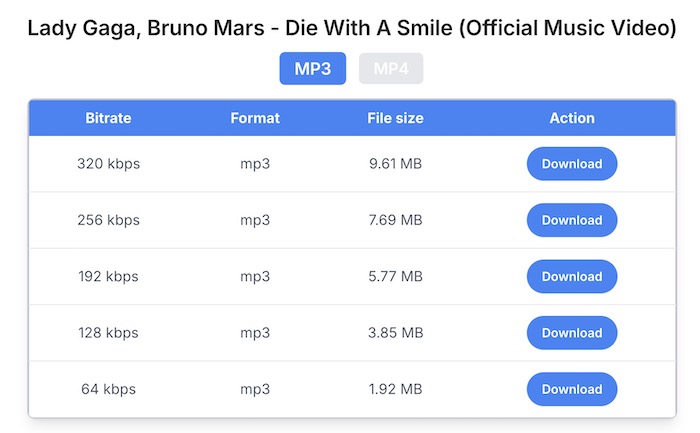Download the 64 kbps mp3 file
The width and height of the screenshot is (700, 433).
[572, 389]
